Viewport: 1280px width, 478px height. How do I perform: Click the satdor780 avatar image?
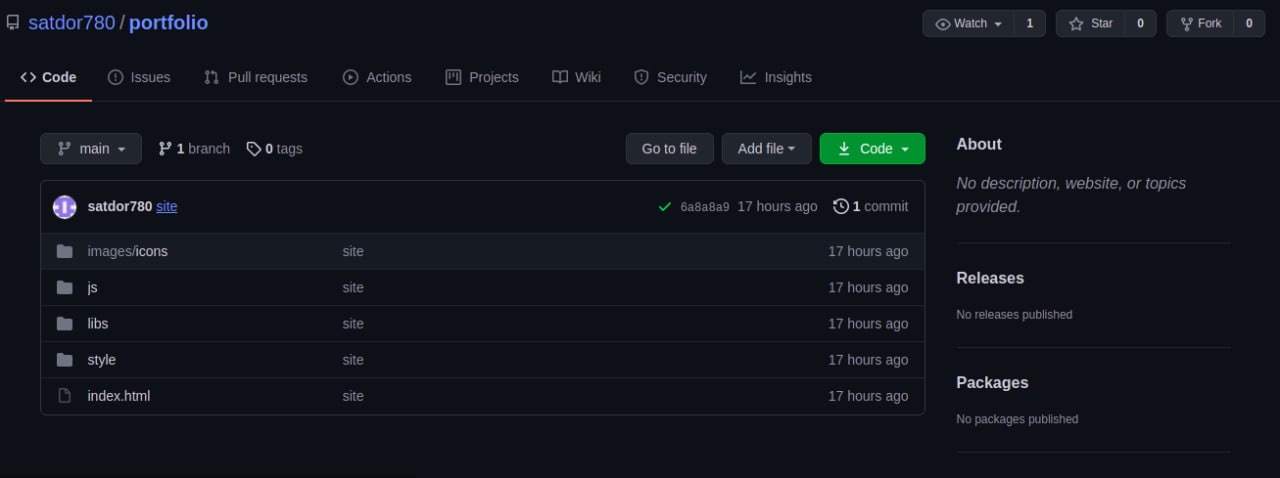(65, 206)
